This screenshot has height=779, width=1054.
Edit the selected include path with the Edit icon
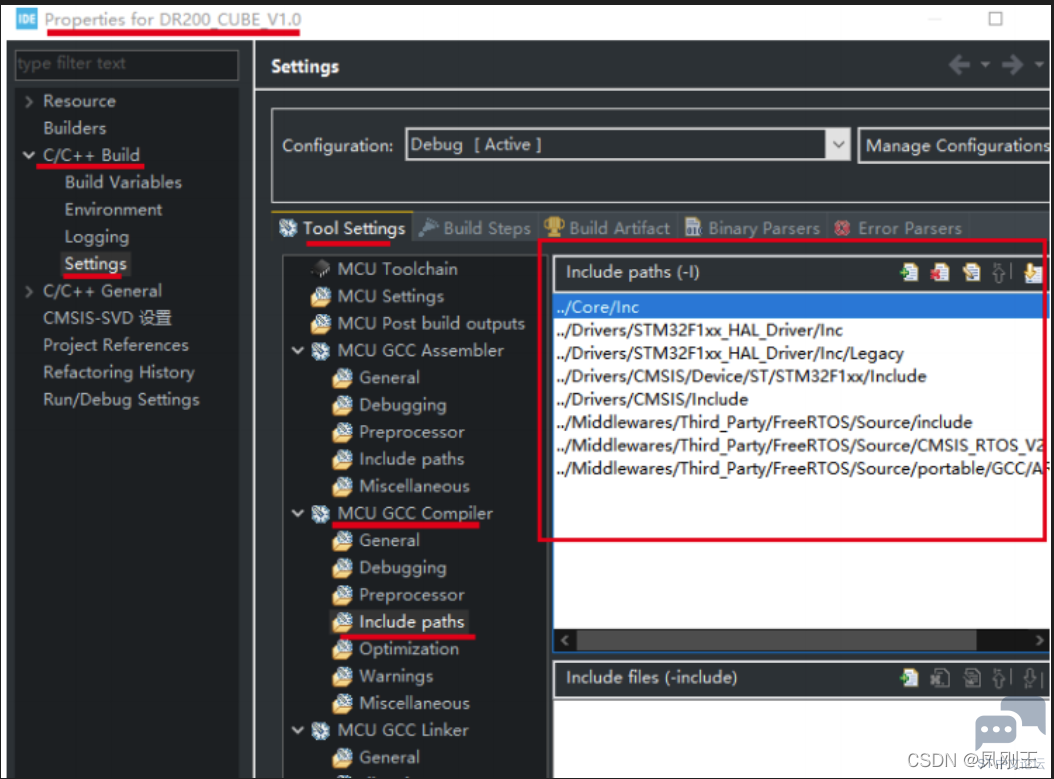click(x=971, y=272)
